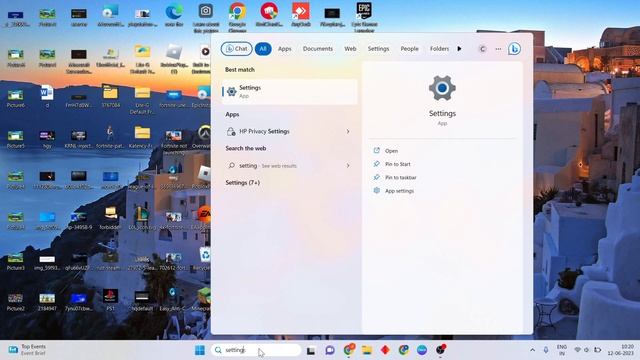Open the Picture6 desktop file
This screenshot has width=640, height=360.
point(16,98)
